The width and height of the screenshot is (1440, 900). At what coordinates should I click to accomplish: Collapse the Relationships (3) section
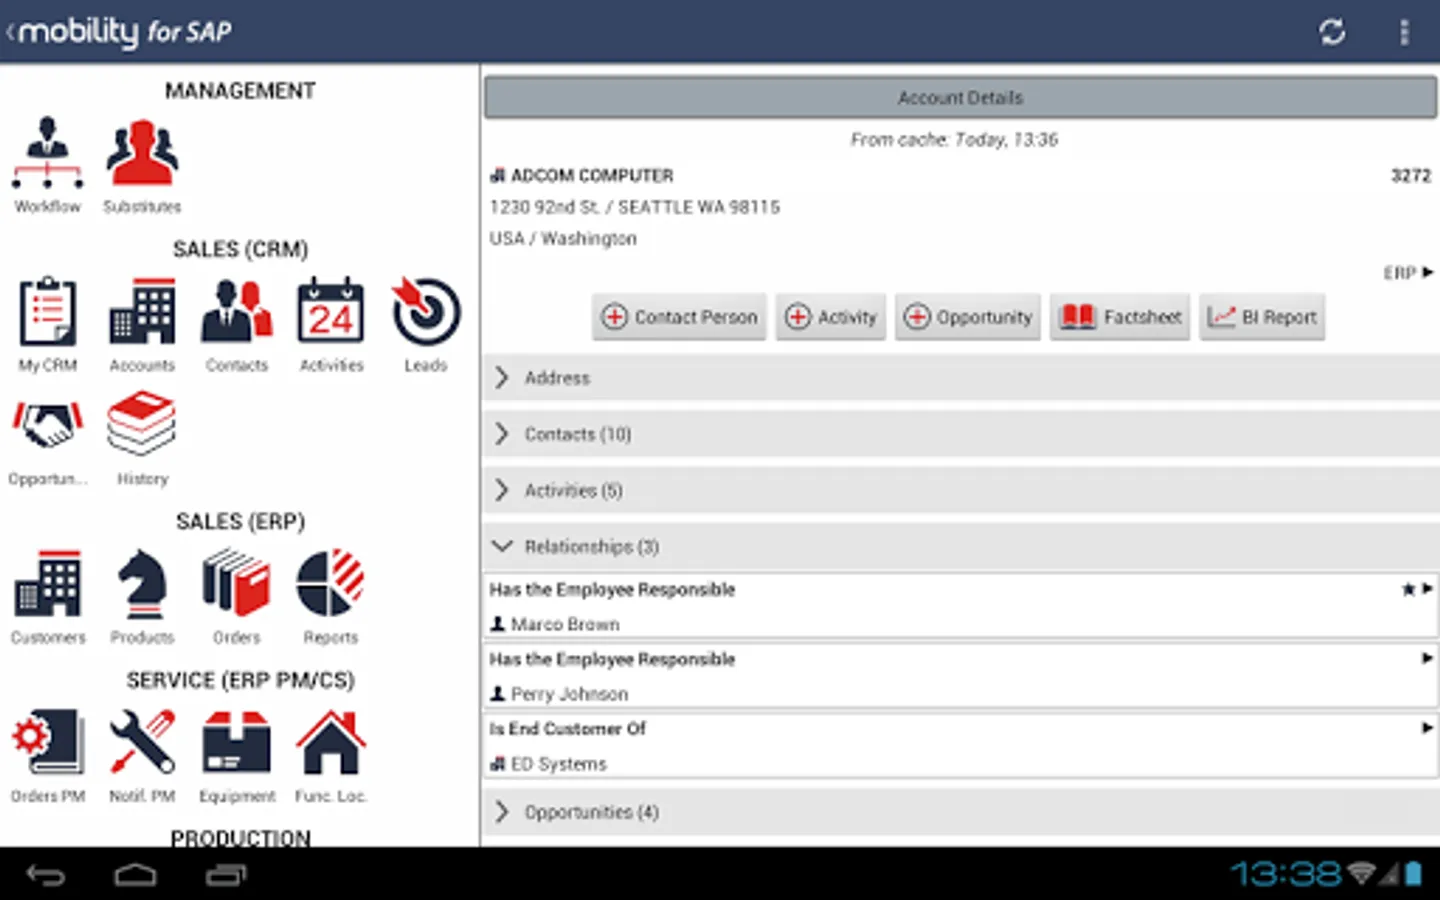961,546
